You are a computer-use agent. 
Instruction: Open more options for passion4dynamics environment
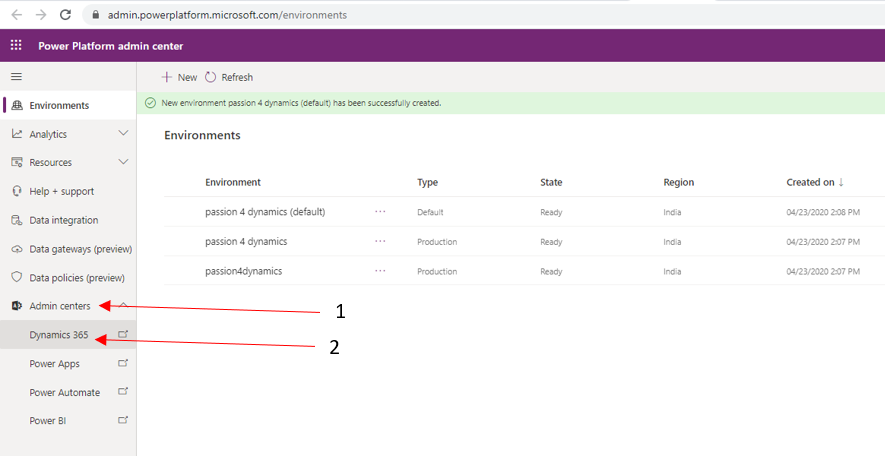380,271
